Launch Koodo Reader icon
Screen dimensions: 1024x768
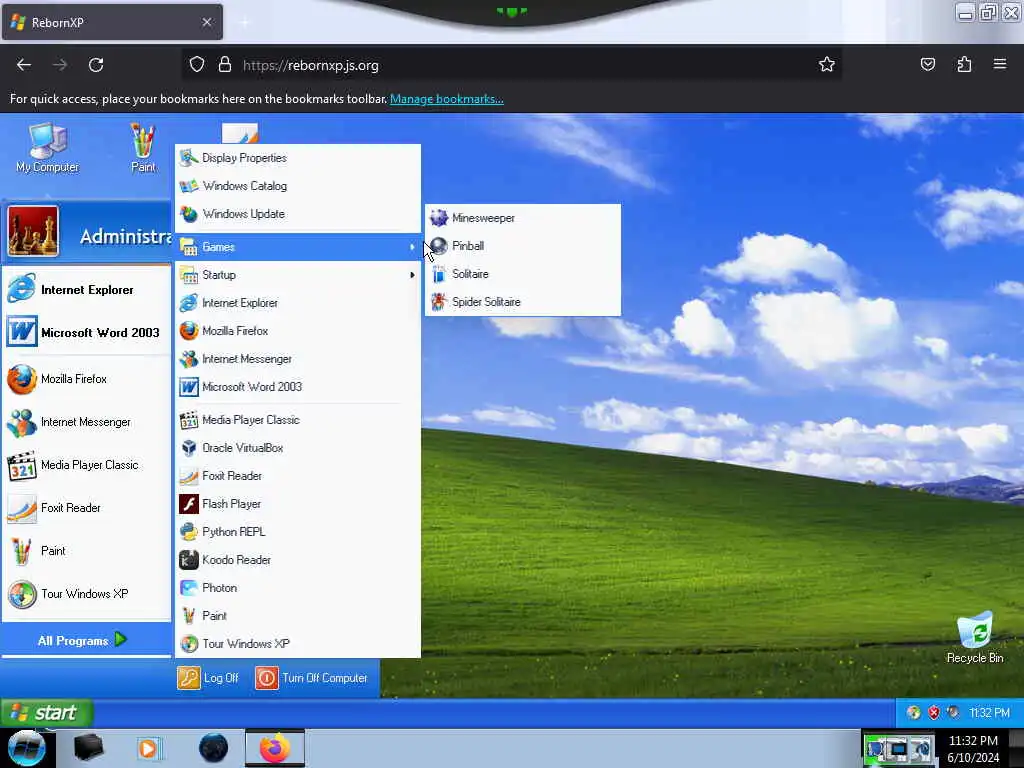tap(189, 560)
